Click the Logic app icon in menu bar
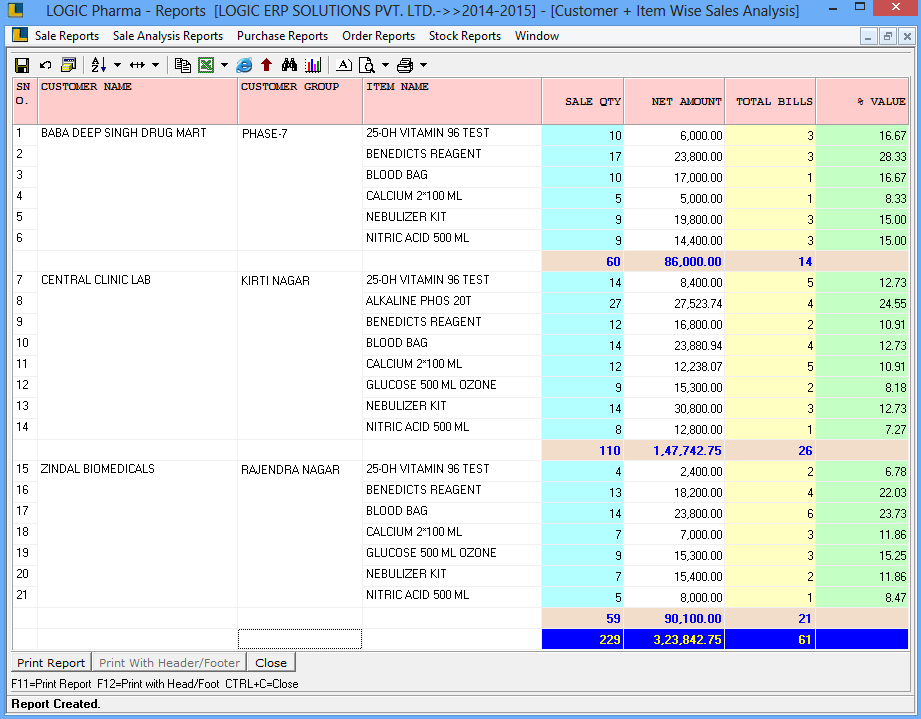The image size is (921, 719). point(20,35)
